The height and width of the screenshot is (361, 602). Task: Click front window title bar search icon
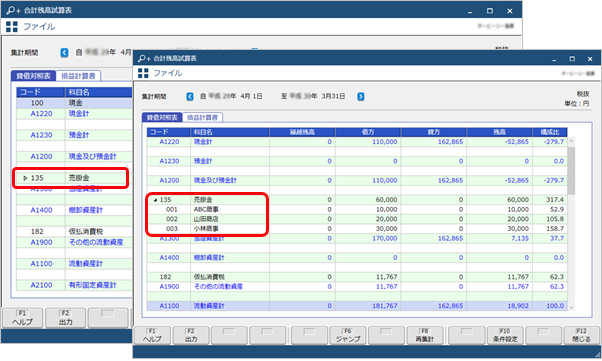coord(144,58)
